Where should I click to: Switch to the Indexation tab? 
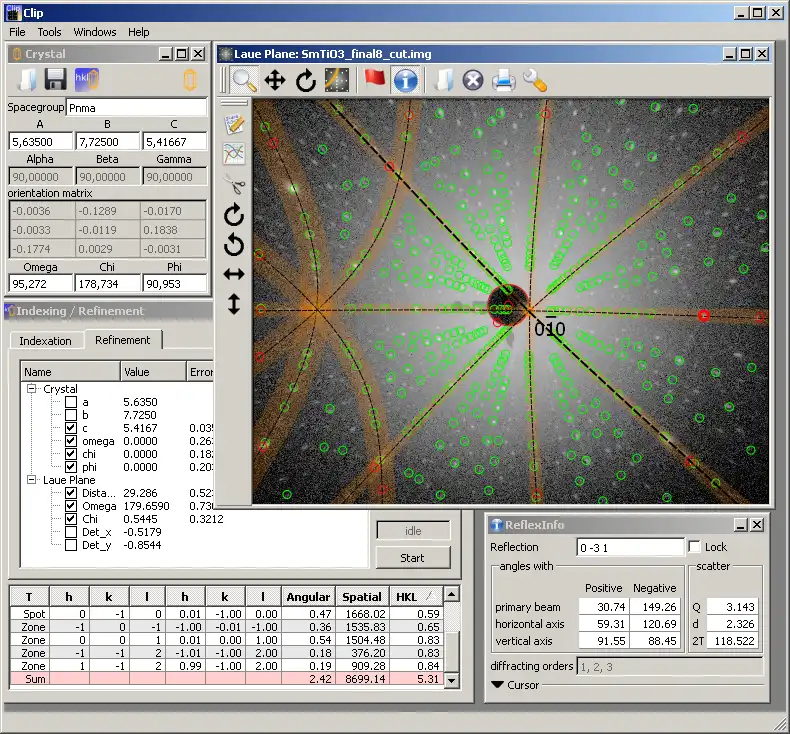46,341
